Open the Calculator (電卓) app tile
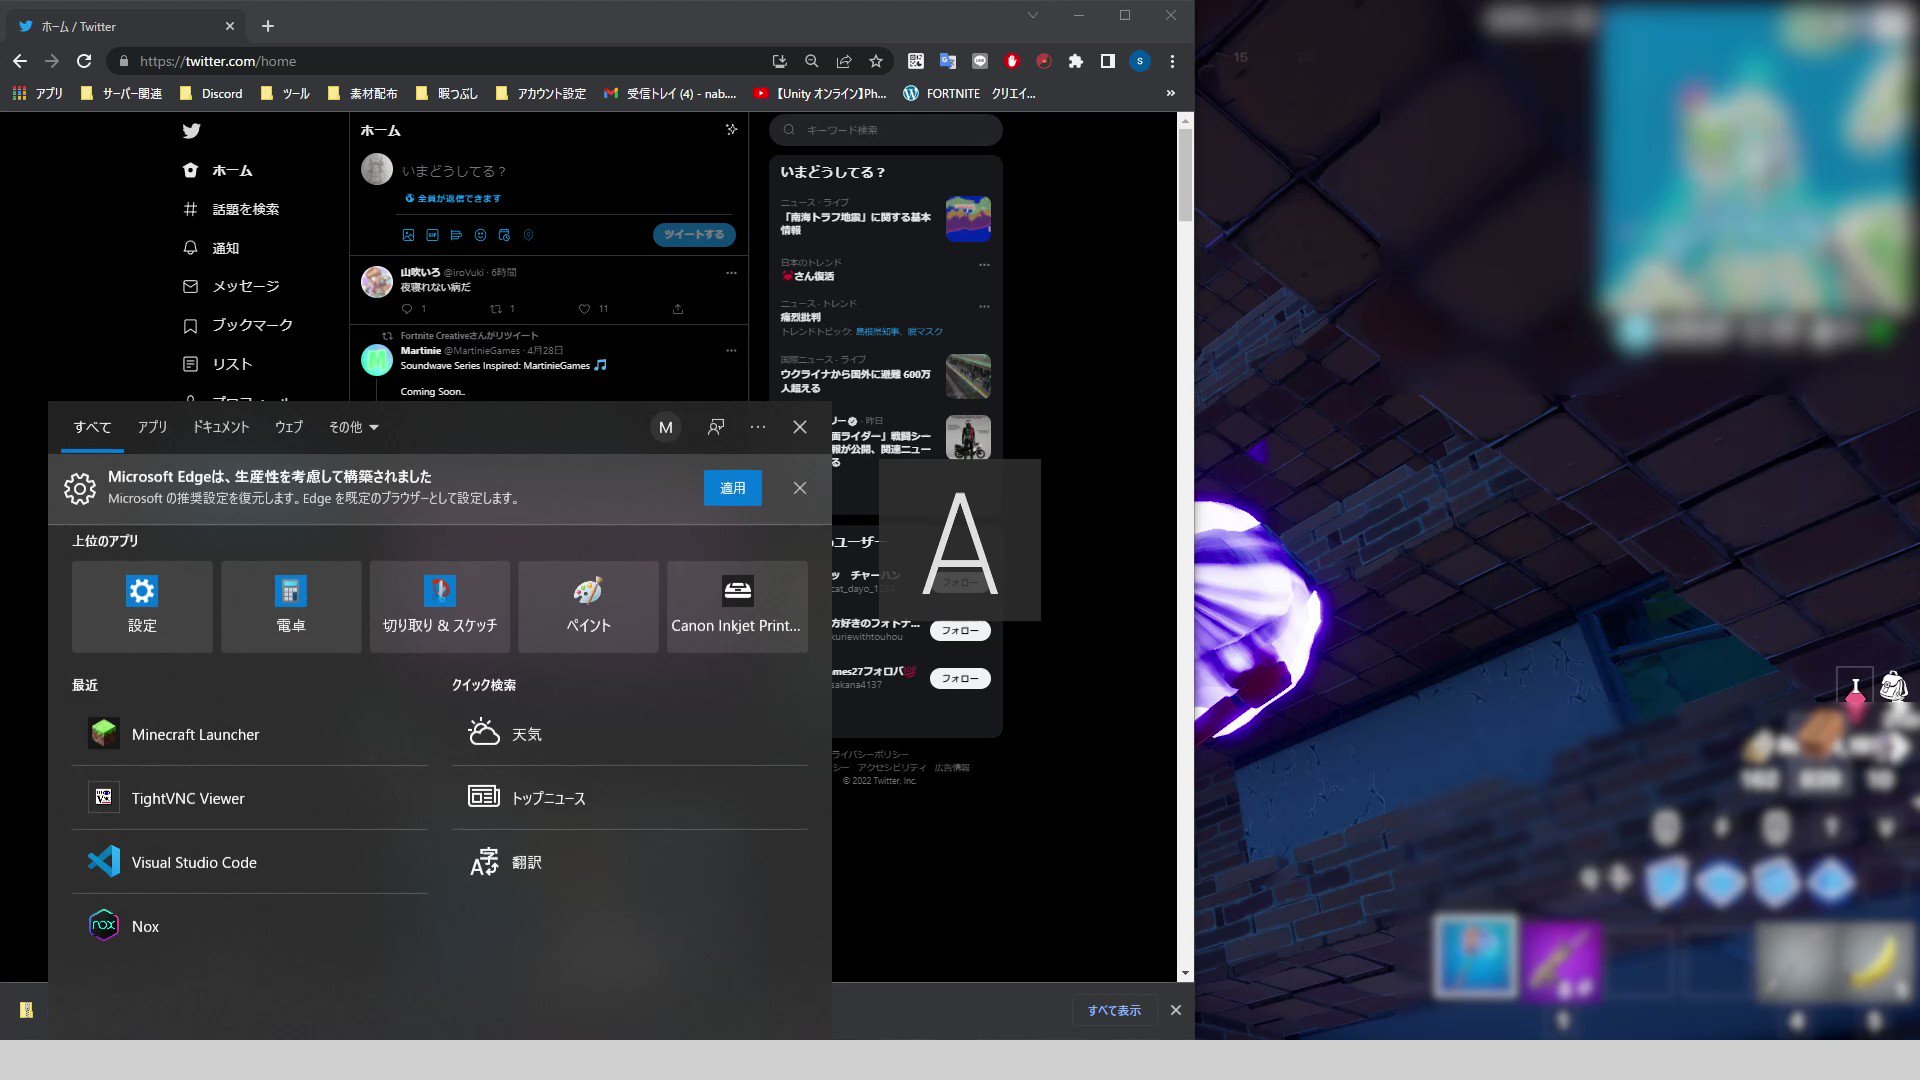 pyautogui.click(x=291, y=607)
